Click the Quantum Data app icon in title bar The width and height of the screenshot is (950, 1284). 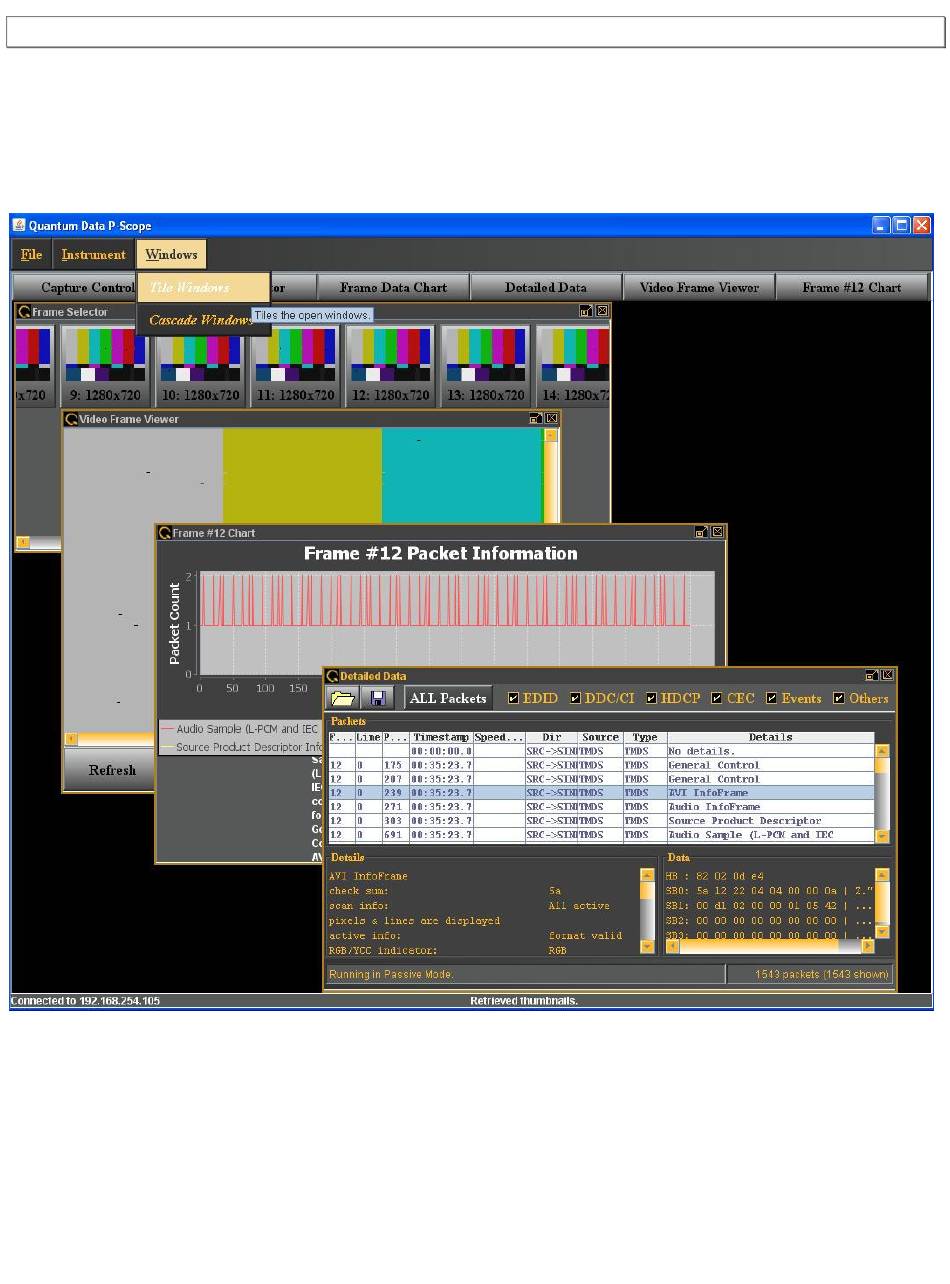19,225
